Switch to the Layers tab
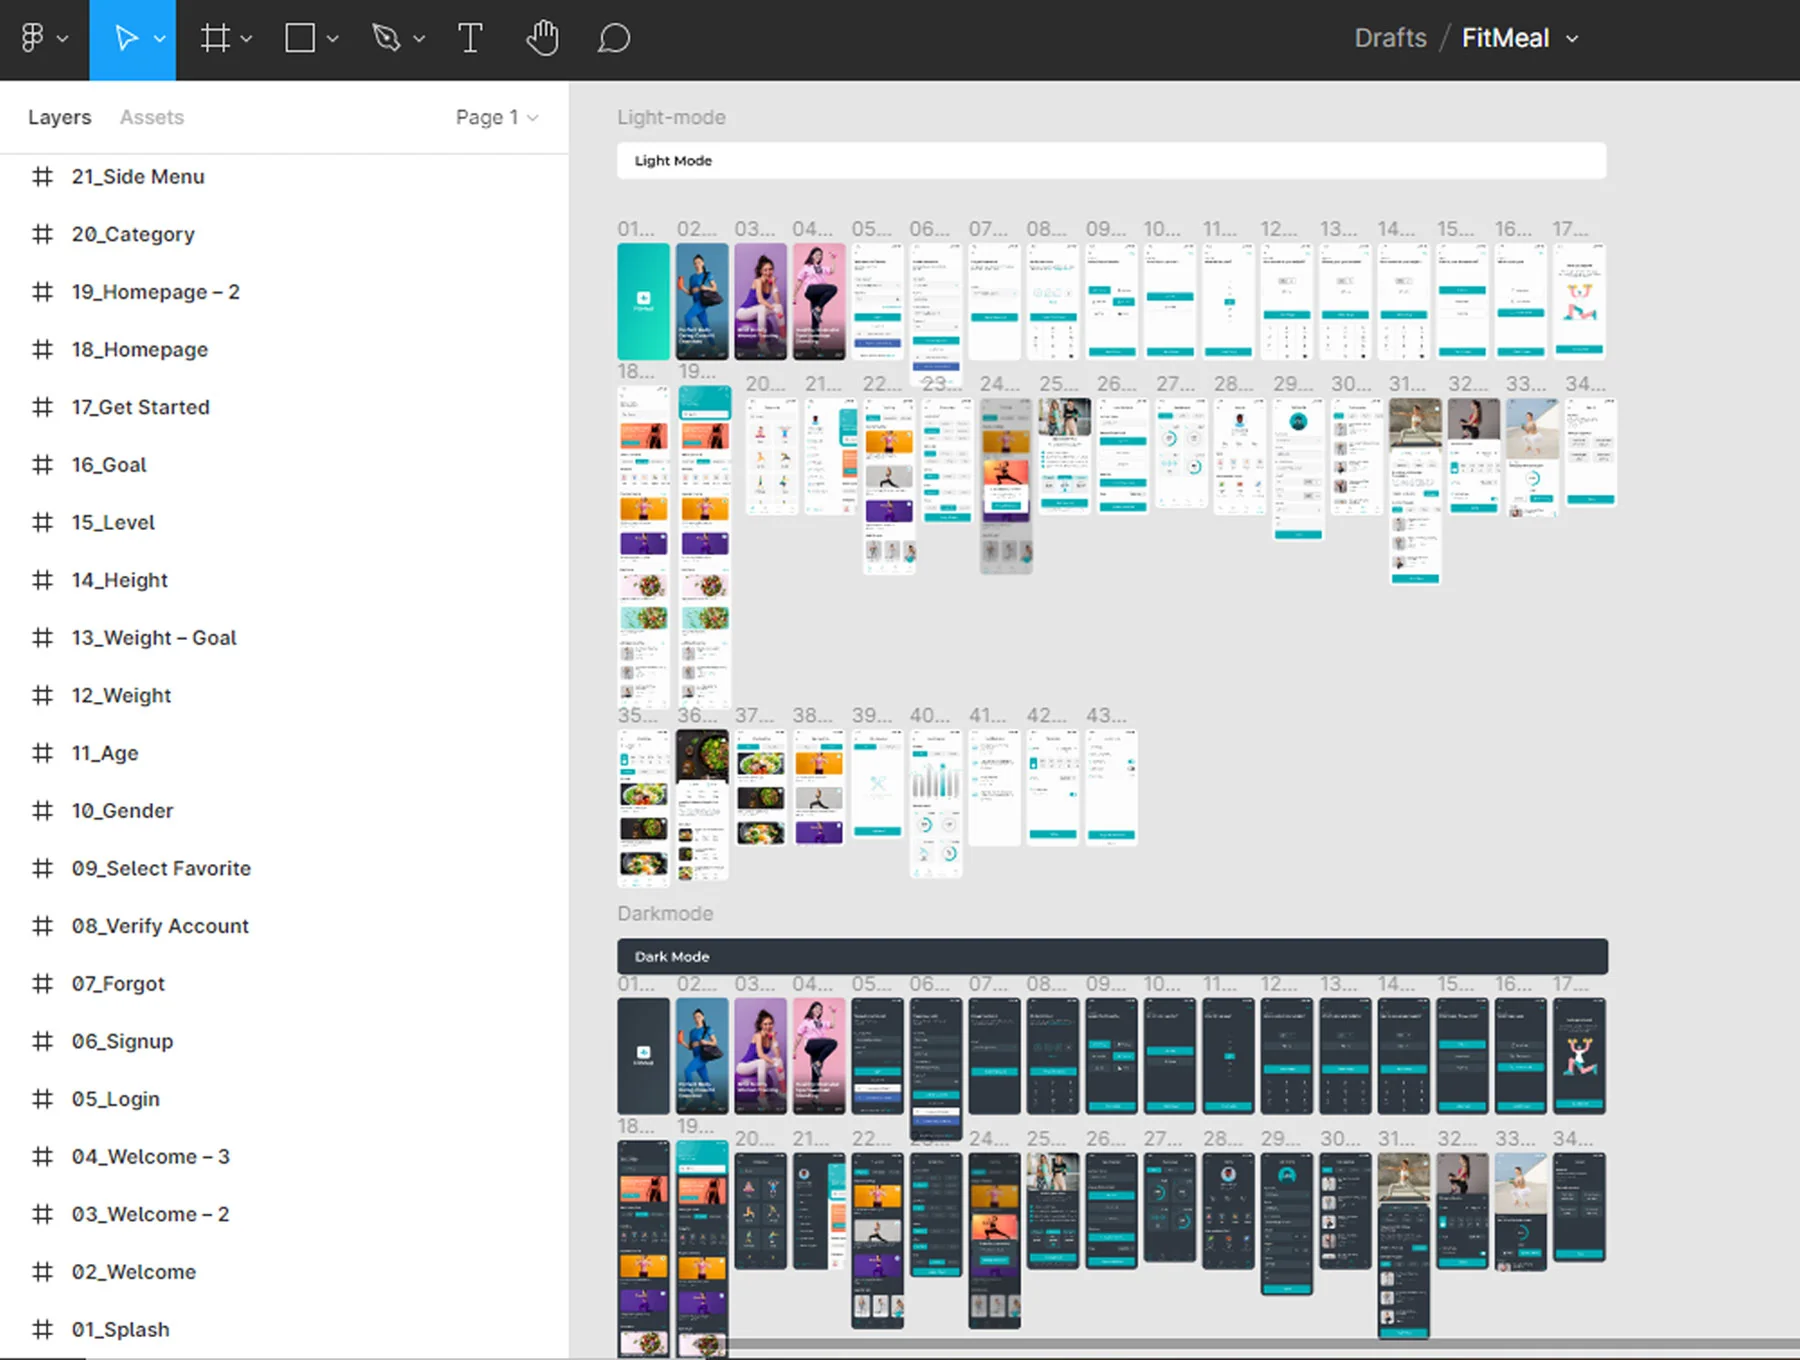This screenshot has width=1800, height=1360. coord(59,117)
